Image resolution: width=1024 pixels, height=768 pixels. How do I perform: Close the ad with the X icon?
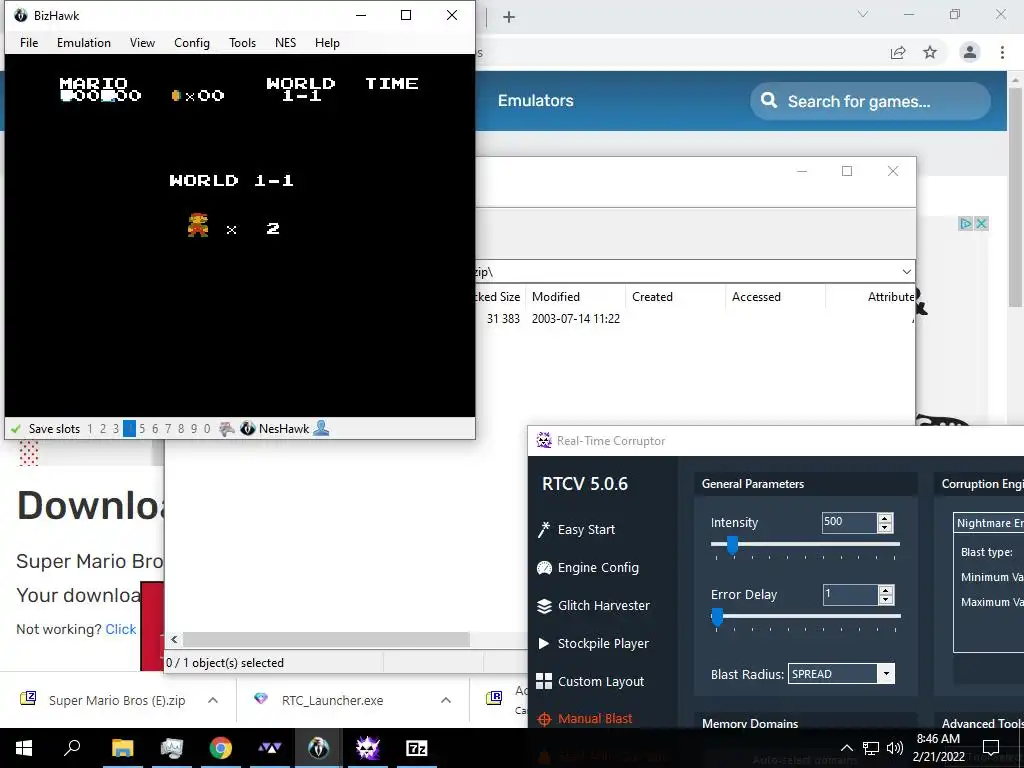[x=981, y=223]
